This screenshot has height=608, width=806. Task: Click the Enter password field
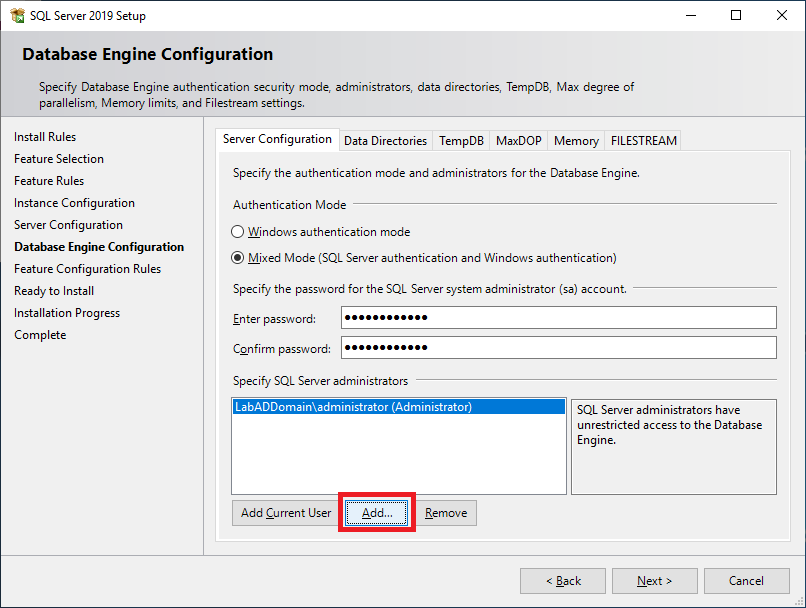[558, 318]
